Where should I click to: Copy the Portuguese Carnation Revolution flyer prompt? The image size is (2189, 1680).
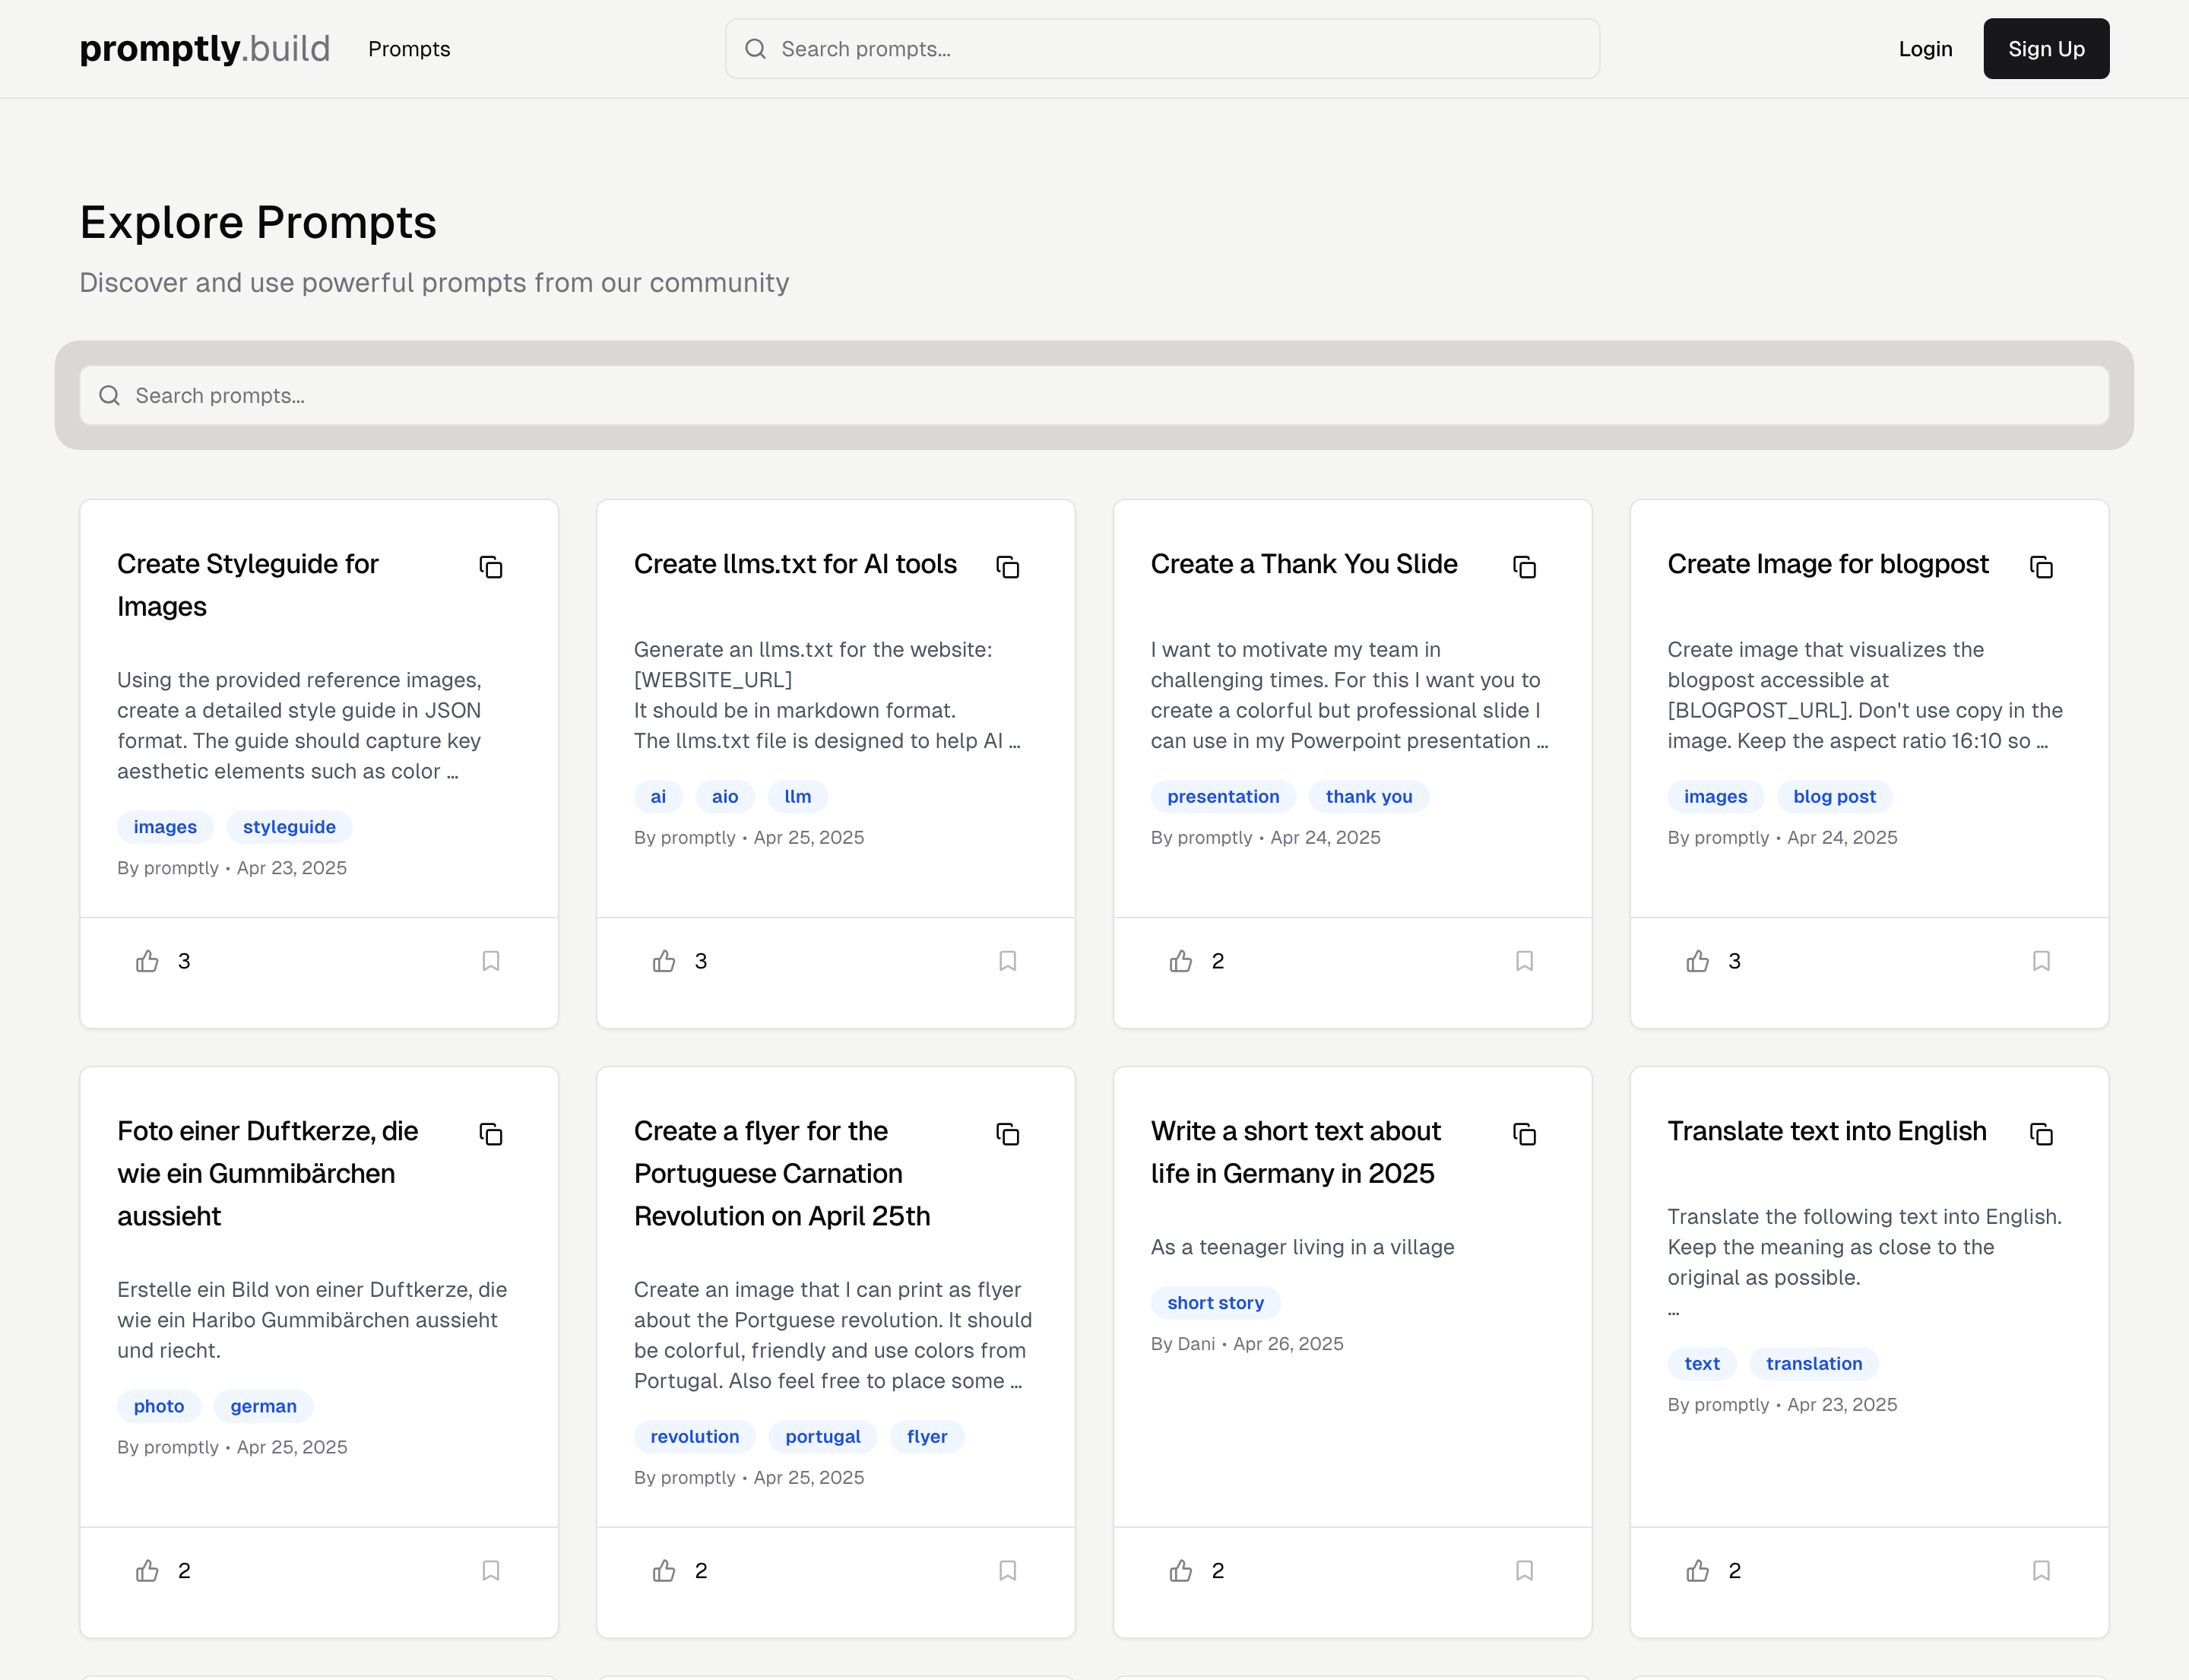tap(1008, 1134)
